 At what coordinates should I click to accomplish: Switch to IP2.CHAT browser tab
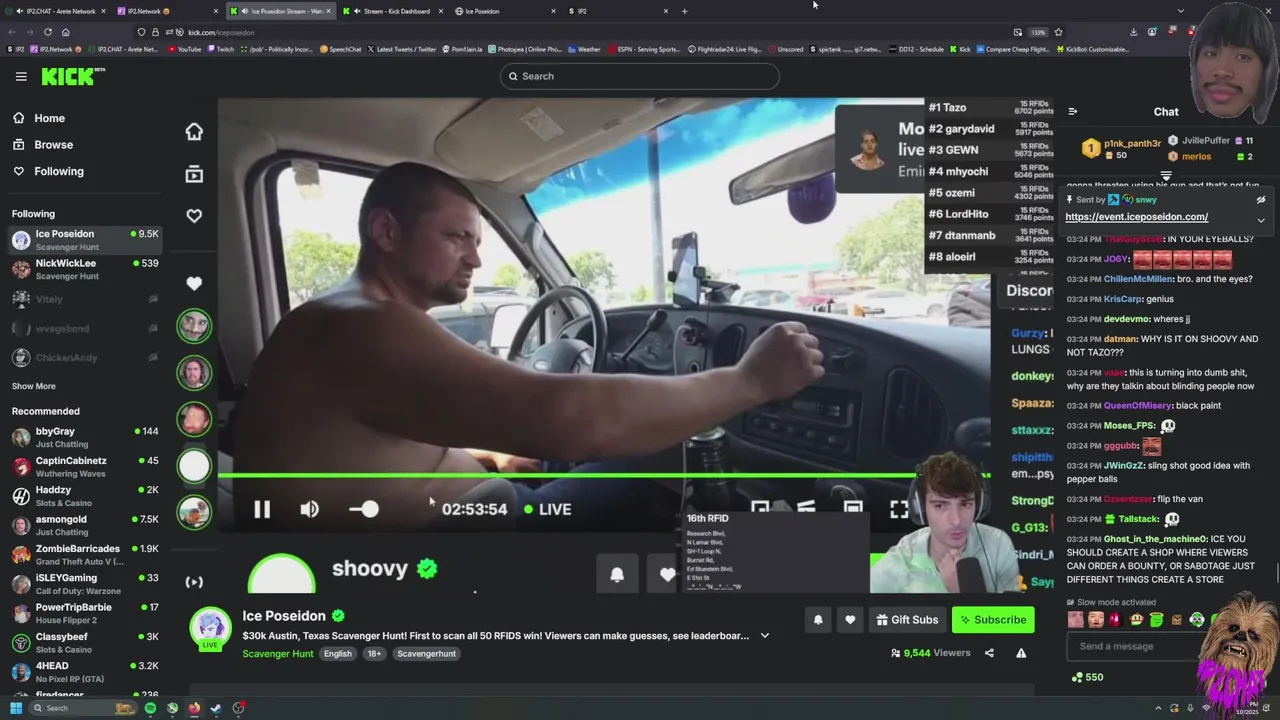55,11
